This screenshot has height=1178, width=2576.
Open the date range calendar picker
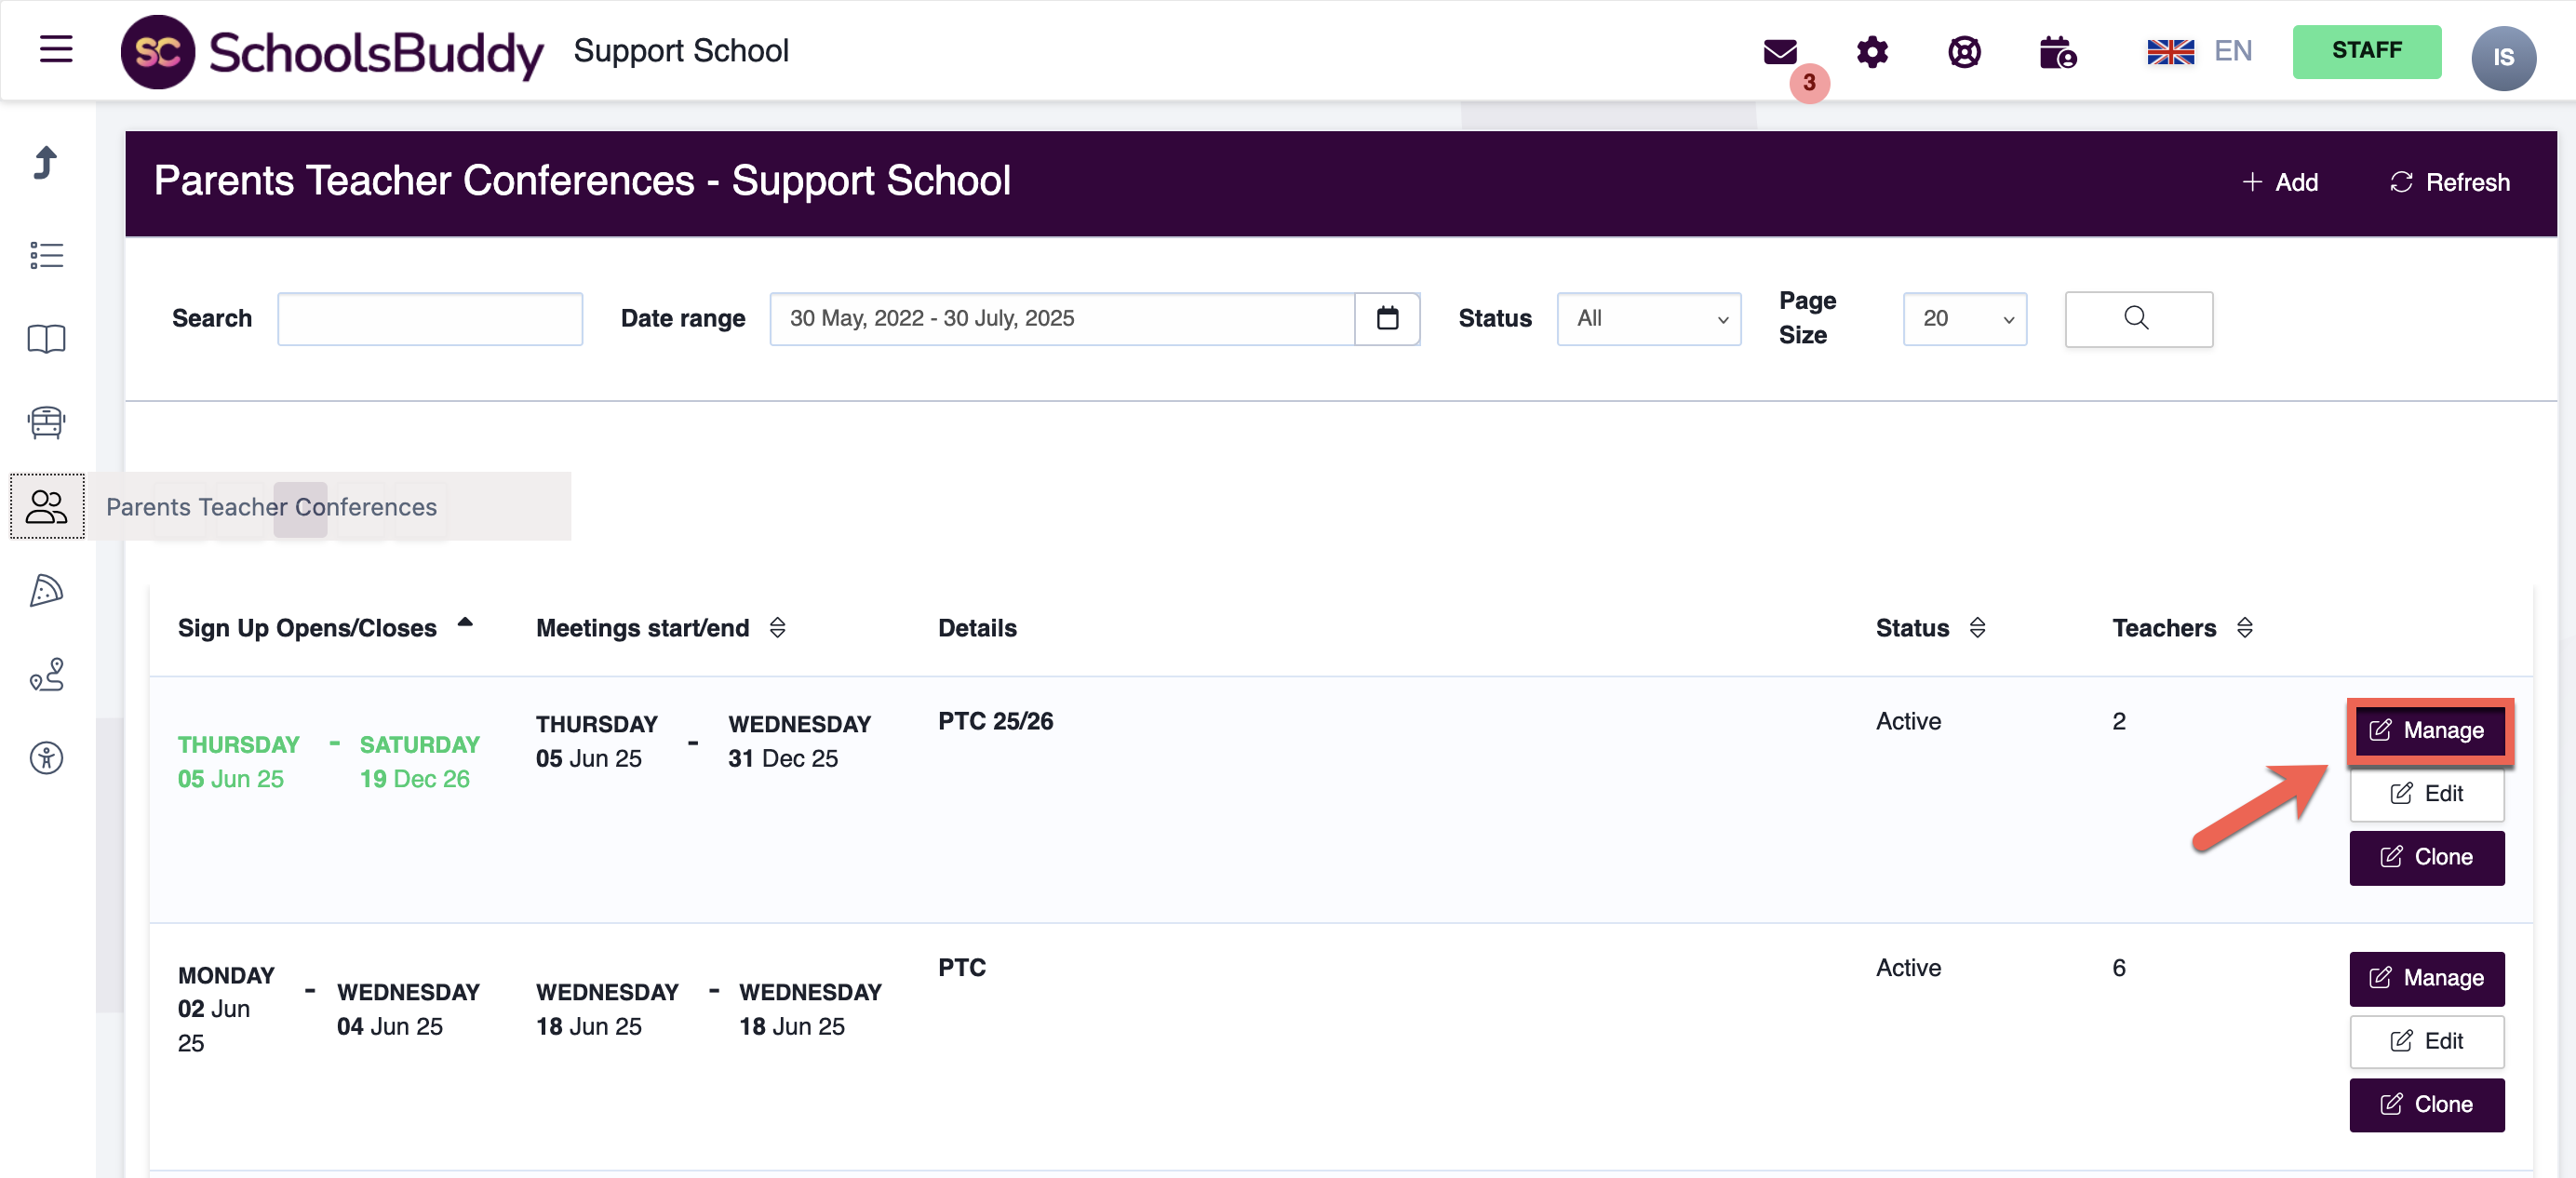[1387, 318]
